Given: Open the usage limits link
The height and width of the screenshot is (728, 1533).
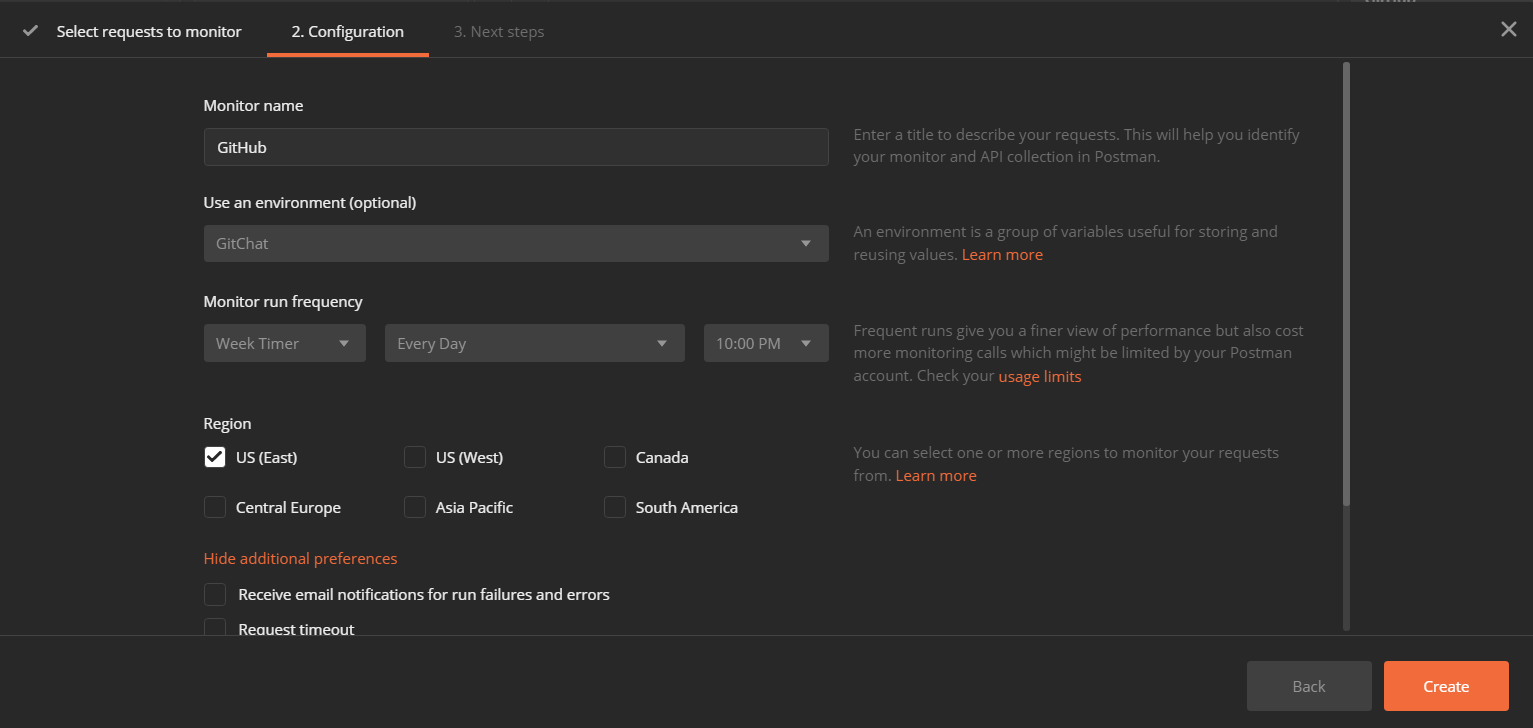Looking at the screenshot, I should coord(1039,377).
